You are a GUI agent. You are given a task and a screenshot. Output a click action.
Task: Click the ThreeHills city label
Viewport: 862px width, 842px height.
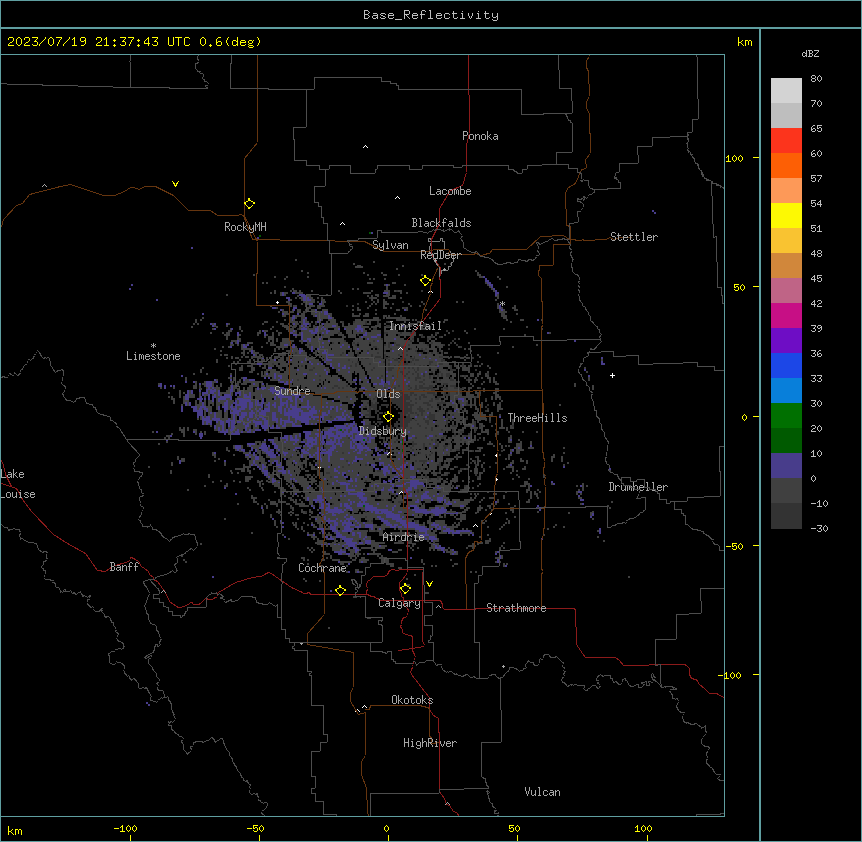point(538,418)
